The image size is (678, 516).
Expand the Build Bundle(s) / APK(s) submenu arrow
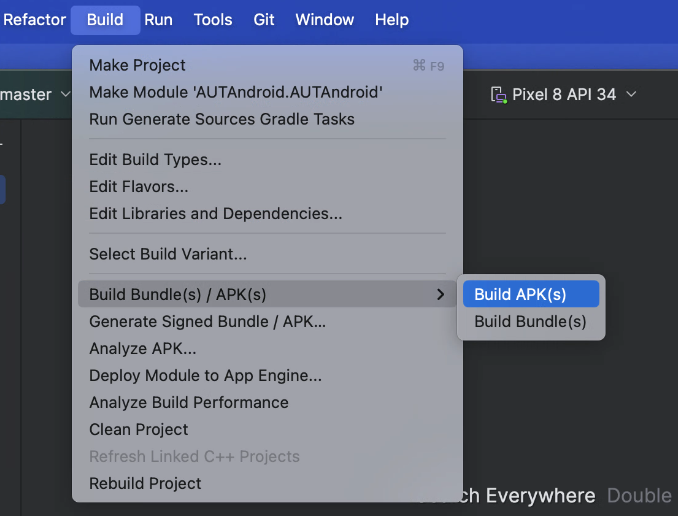click(440, 294)
